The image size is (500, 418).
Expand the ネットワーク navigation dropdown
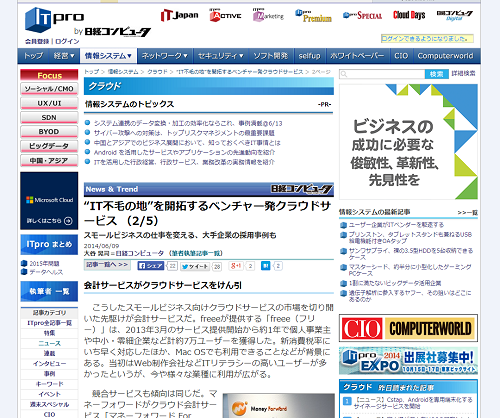click(x=165, y=56)
